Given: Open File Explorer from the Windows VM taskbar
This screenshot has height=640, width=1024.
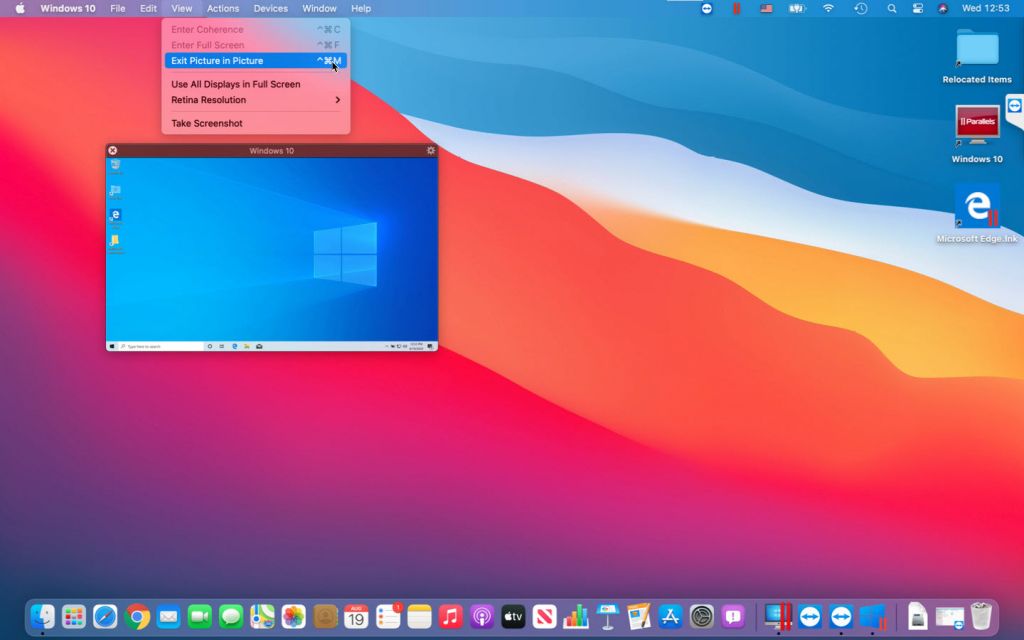Looking at the screenshot, I should (x=246, y=345).
